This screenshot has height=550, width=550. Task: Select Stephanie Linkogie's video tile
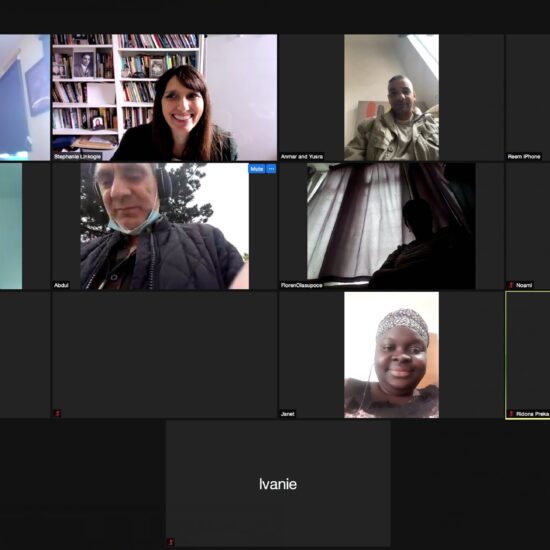tap(165, 98)
